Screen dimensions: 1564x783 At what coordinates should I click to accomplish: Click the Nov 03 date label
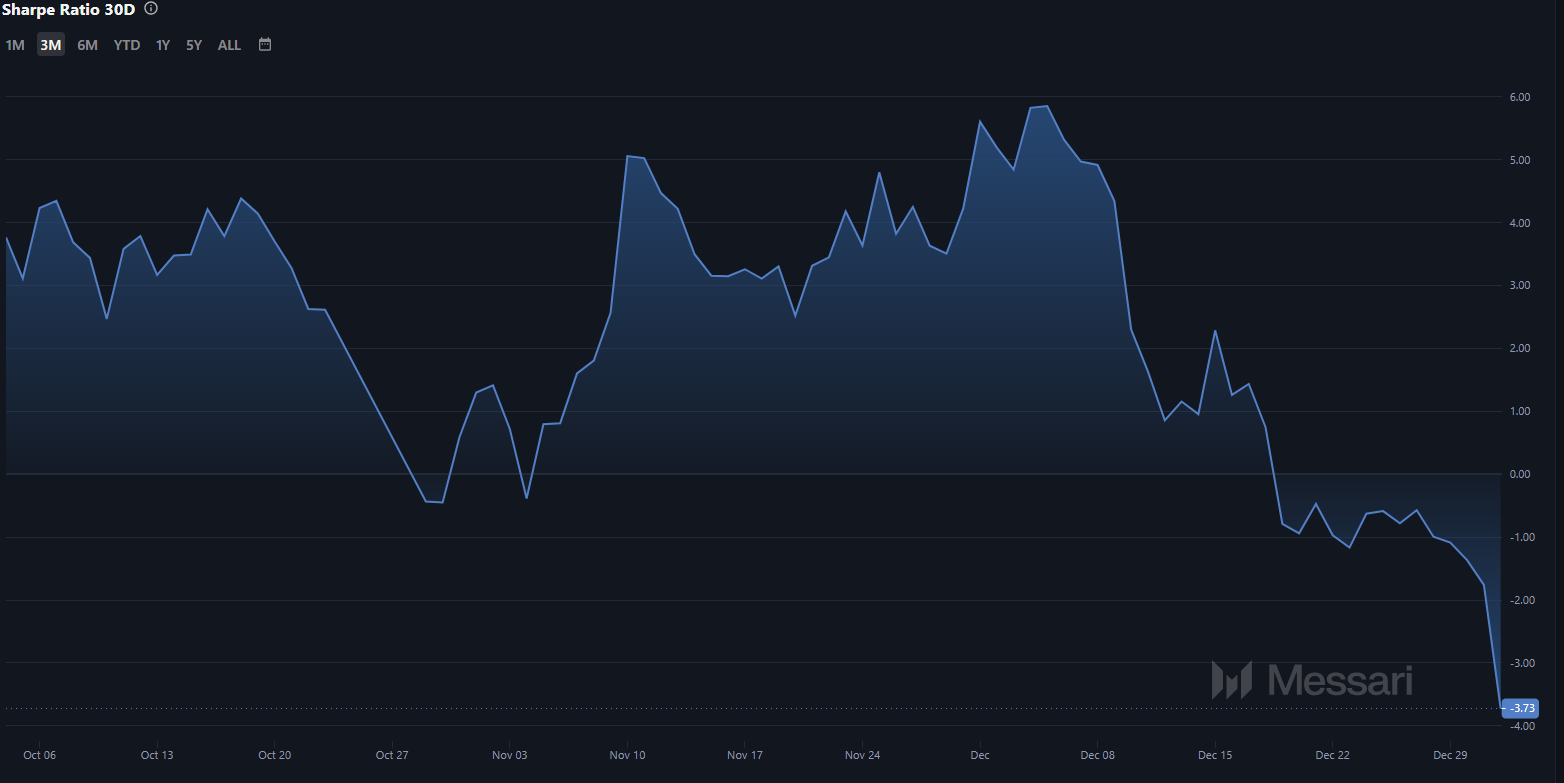[x=509, y=755]
